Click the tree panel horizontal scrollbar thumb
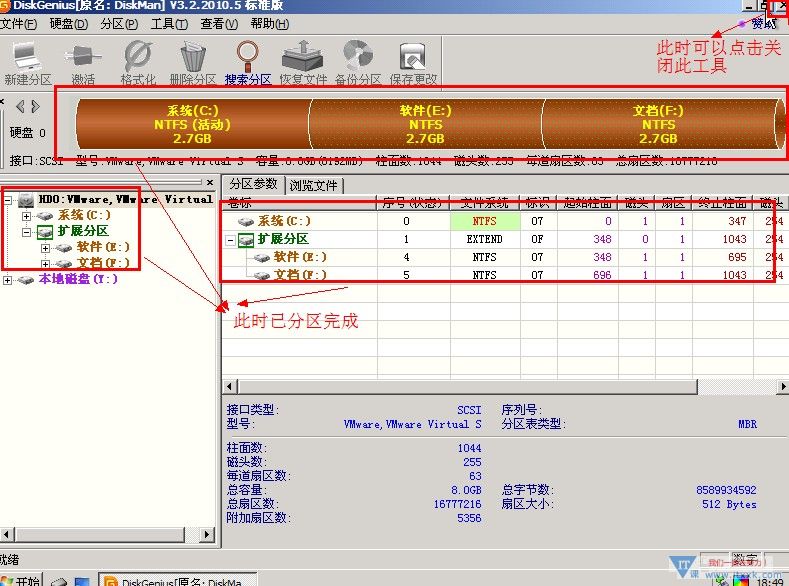The image size is (789, 586). coord(100,534)
